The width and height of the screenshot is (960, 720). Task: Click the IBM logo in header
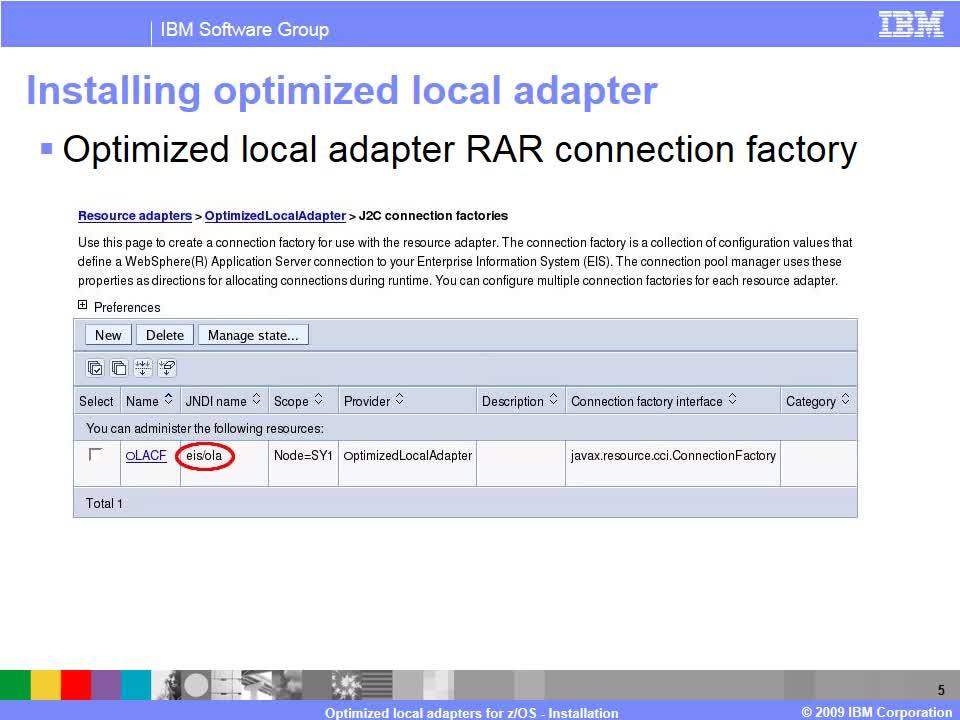click(x=911, y=25)
